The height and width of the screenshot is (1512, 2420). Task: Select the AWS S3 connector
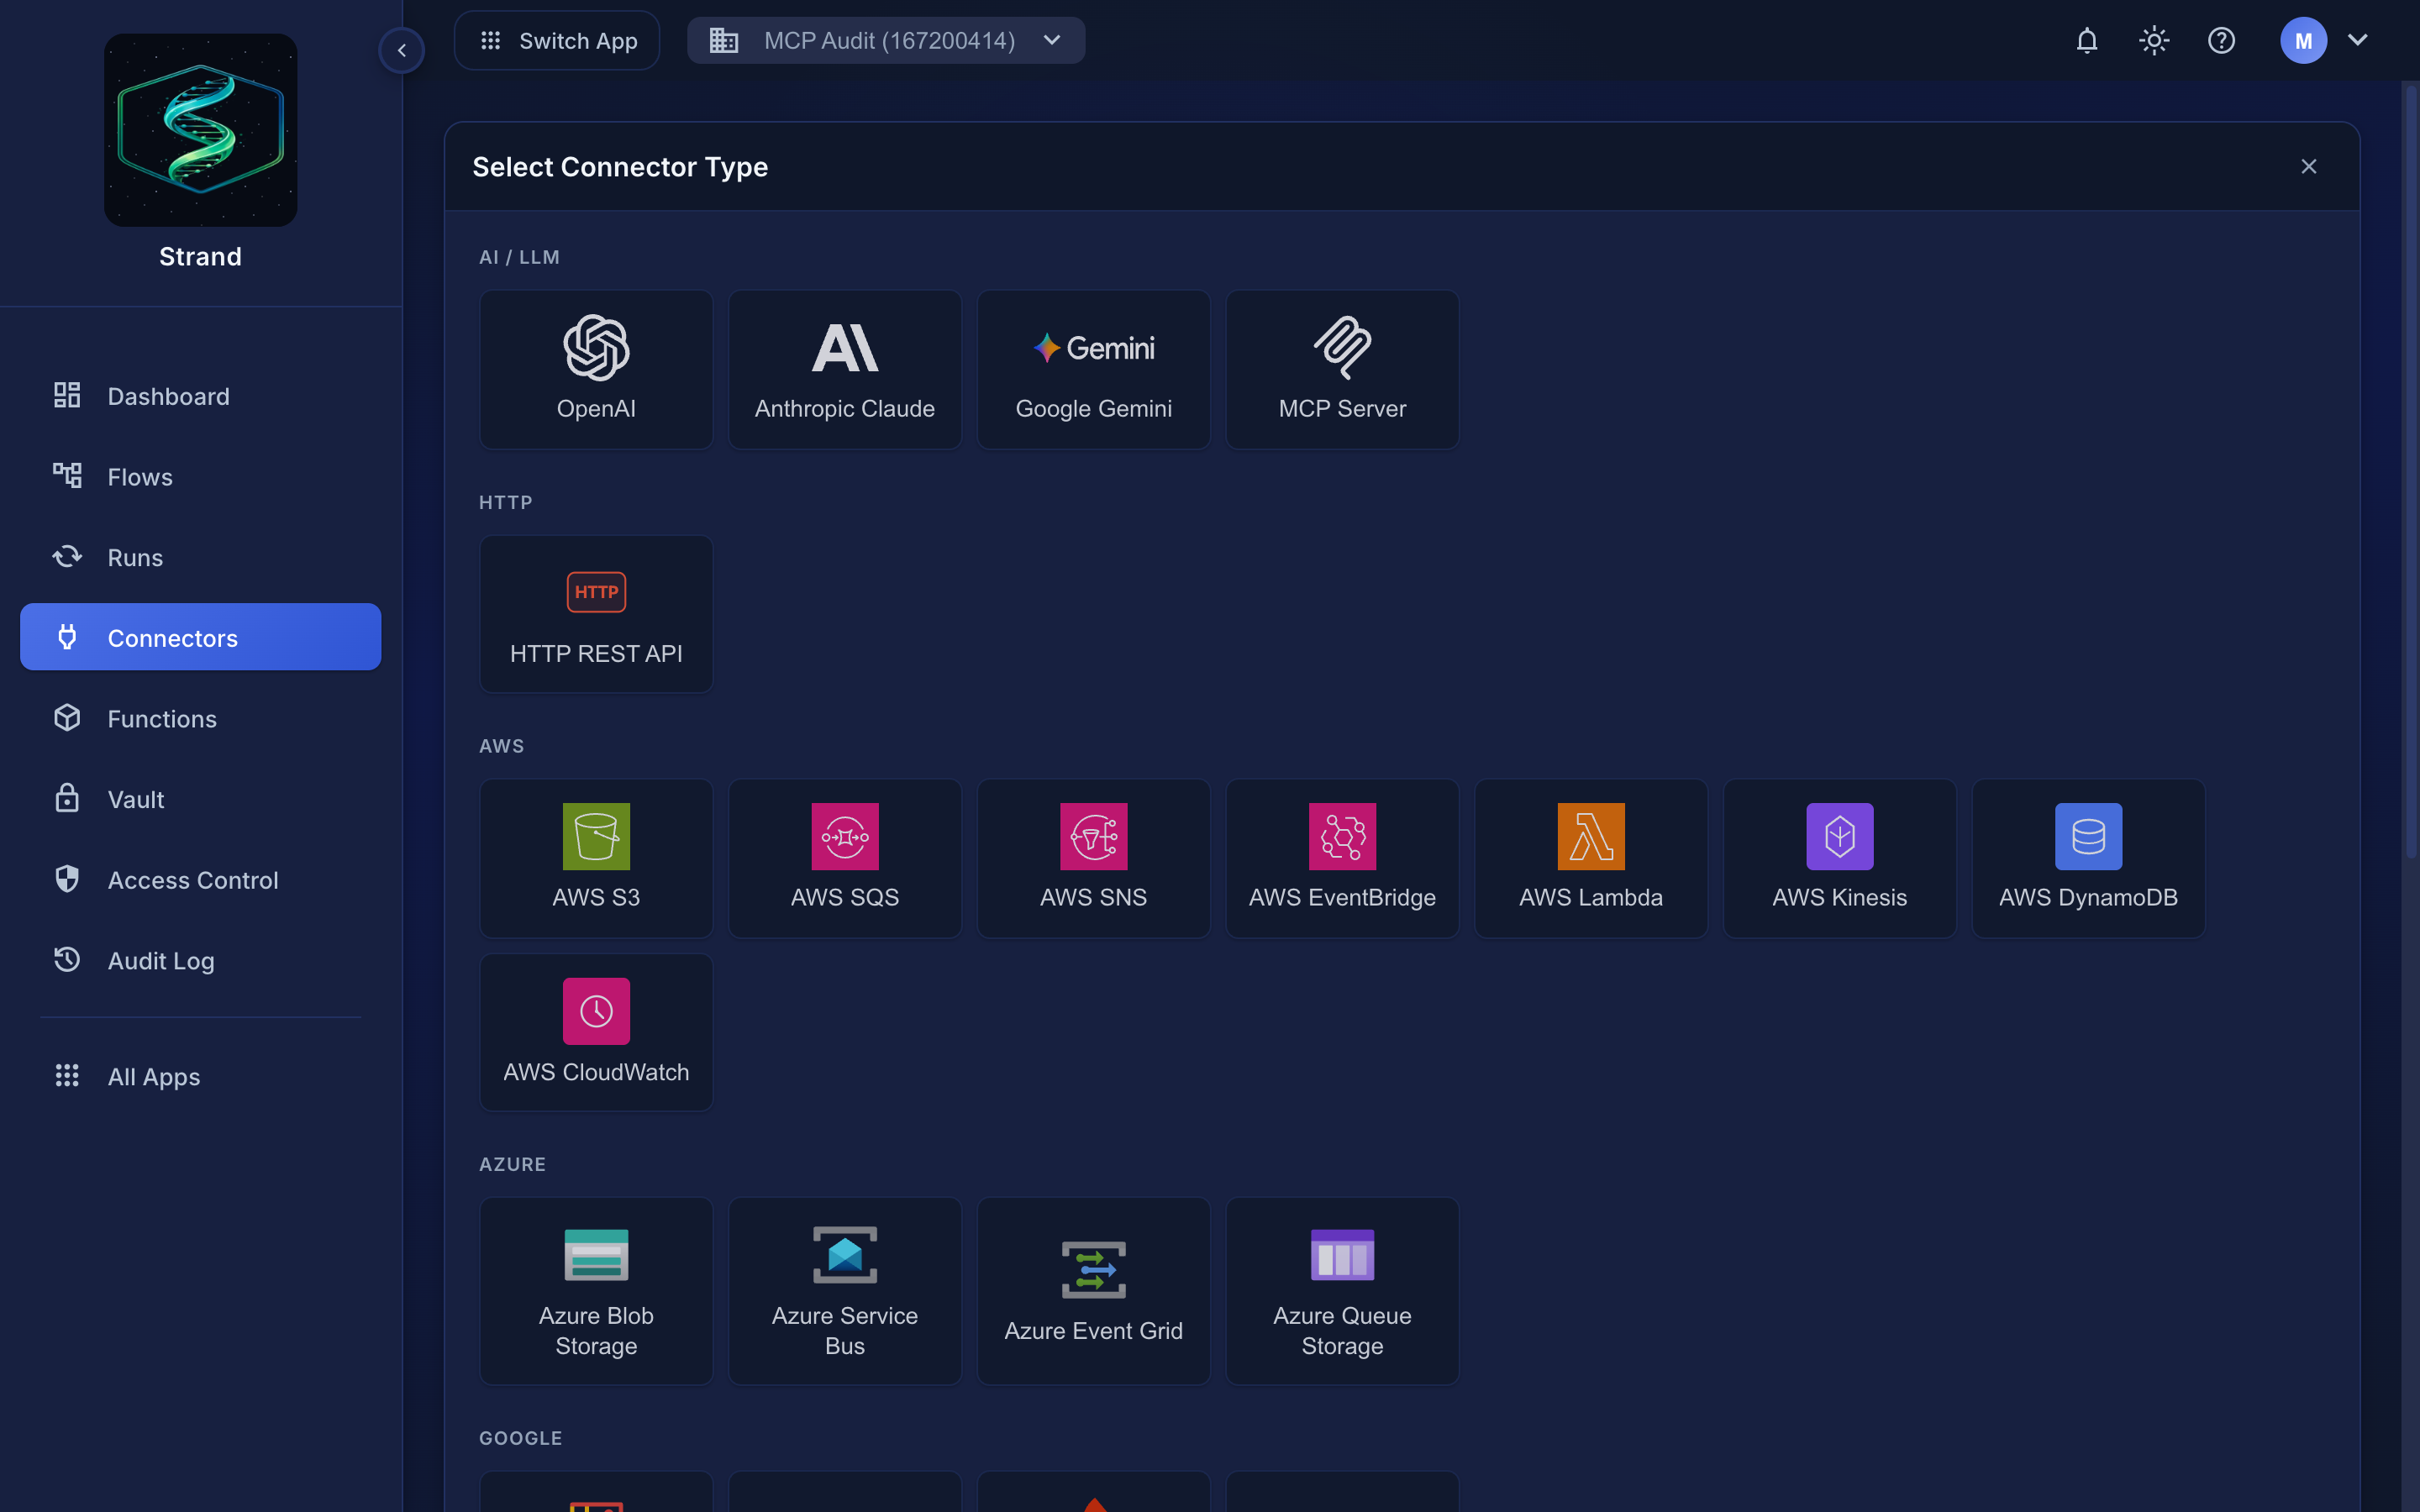point(596,858)
